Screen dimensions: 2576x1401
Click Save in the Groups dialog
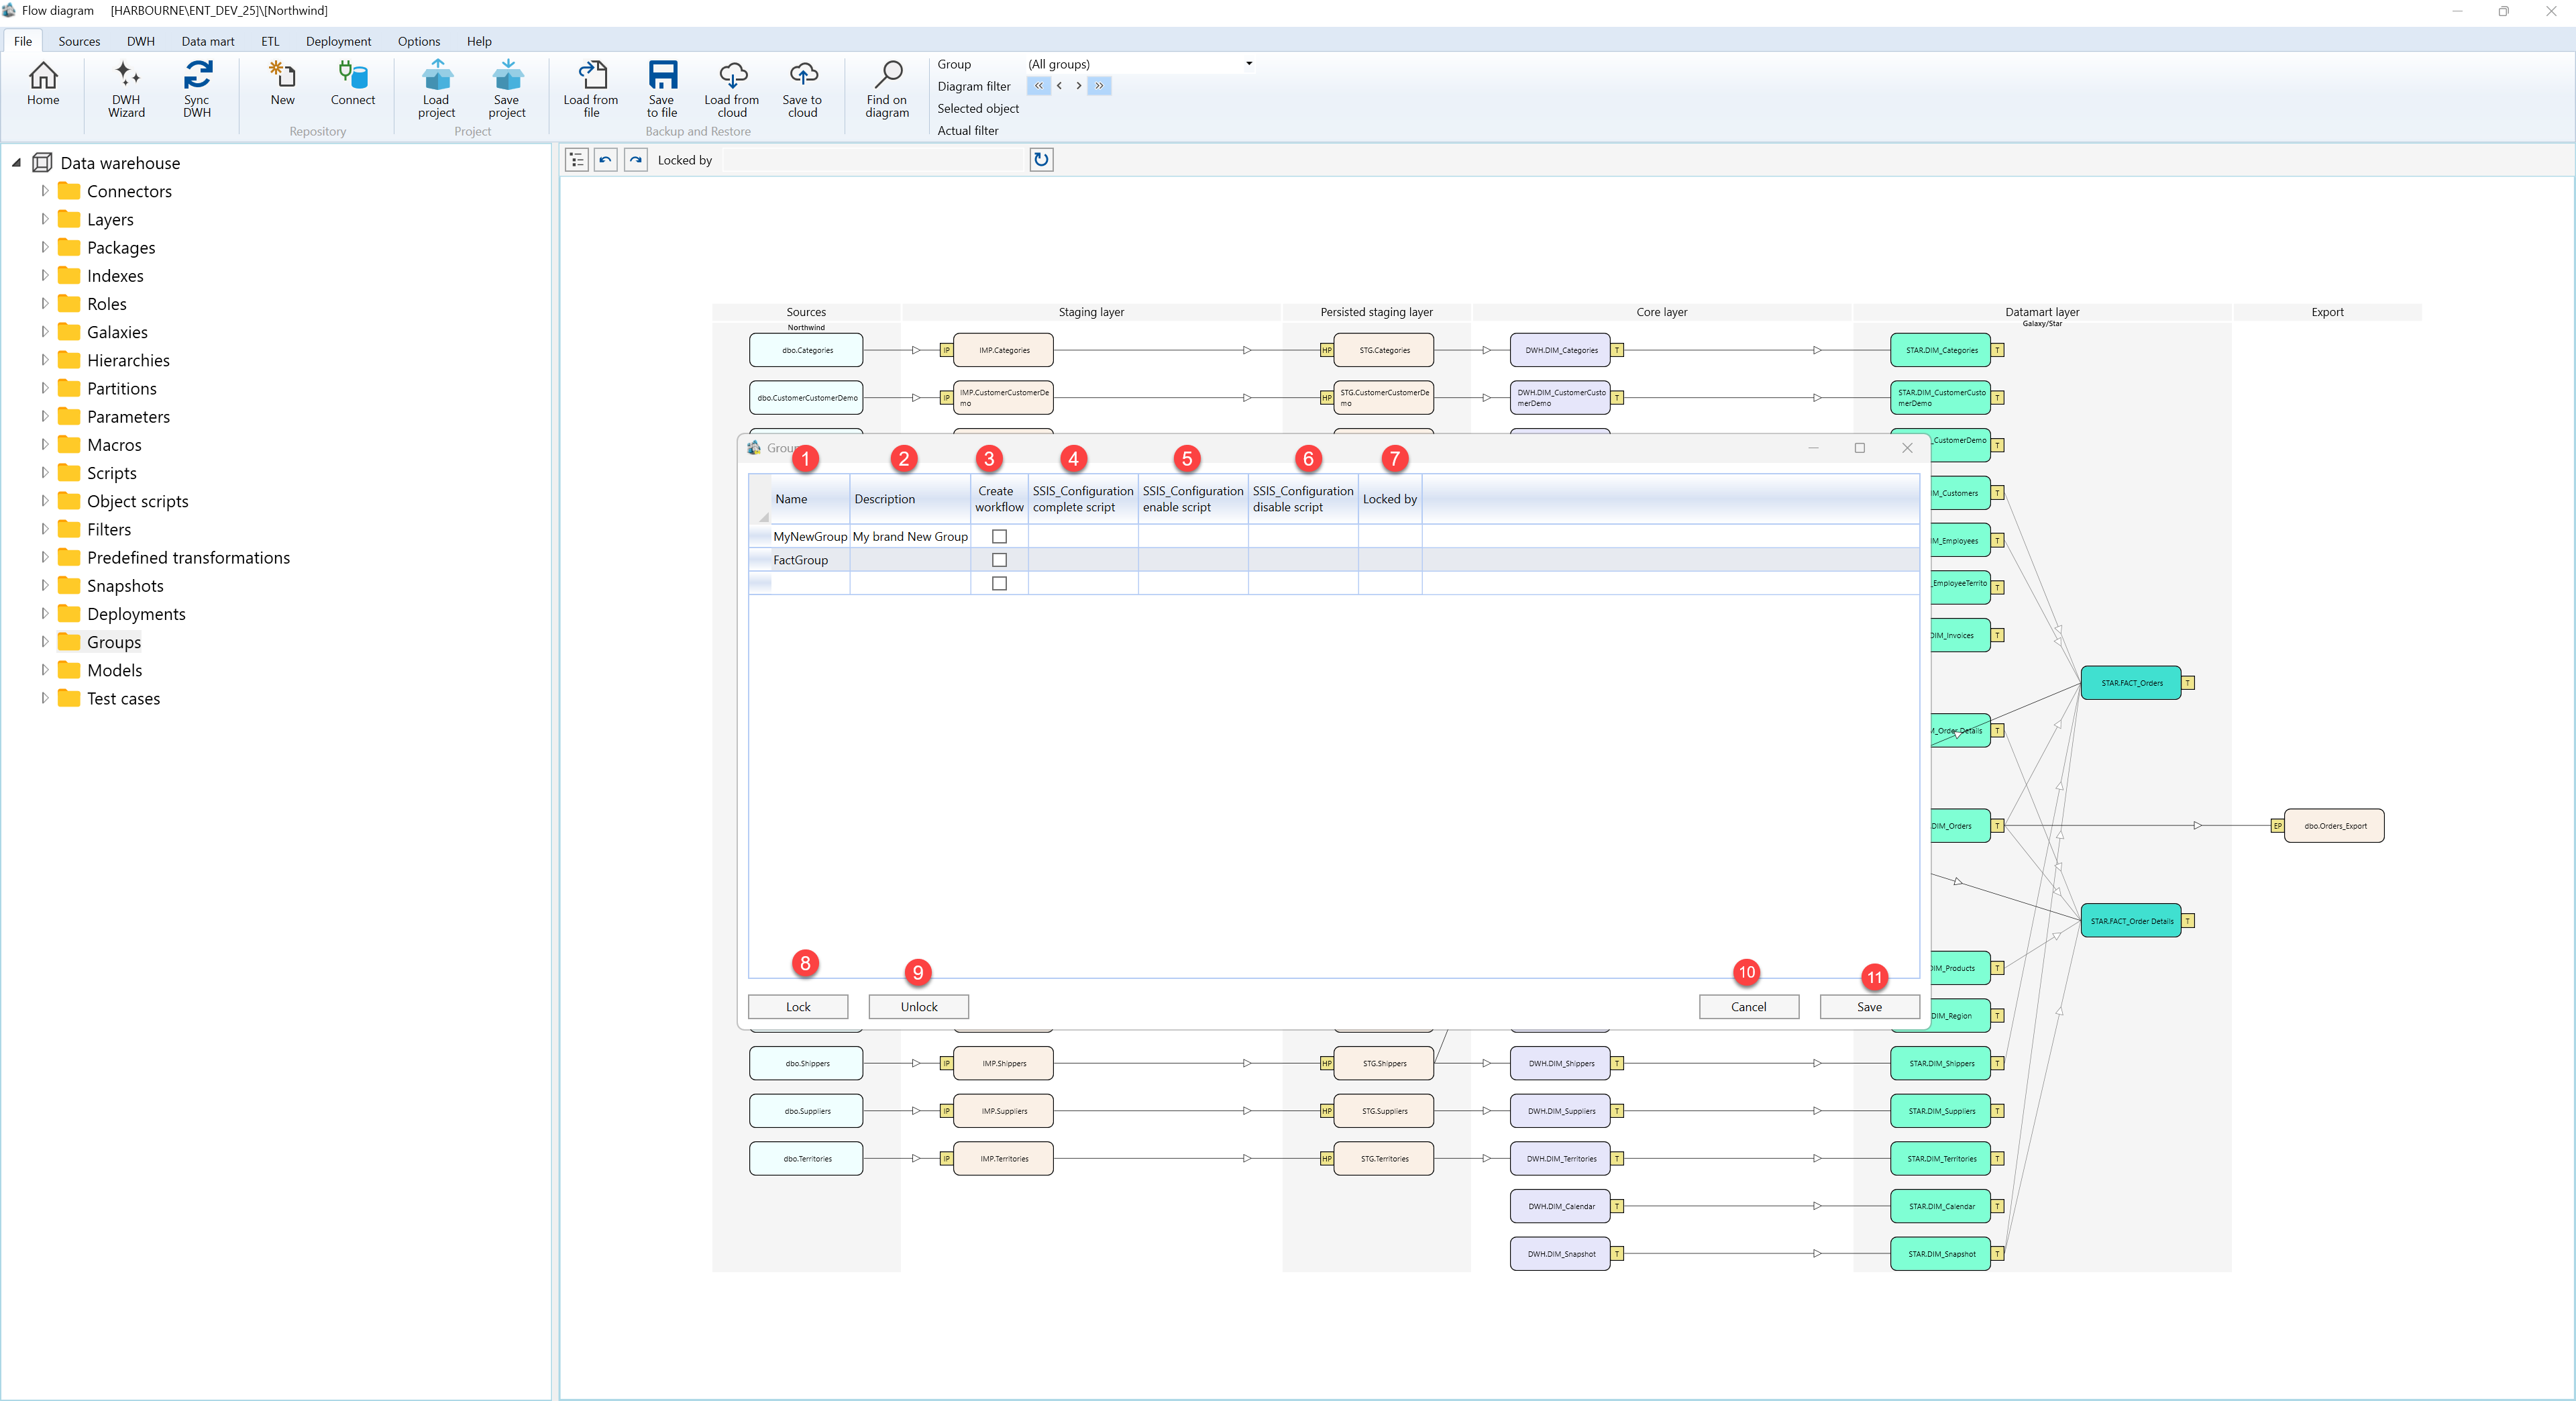(x=1870, y=1007)
